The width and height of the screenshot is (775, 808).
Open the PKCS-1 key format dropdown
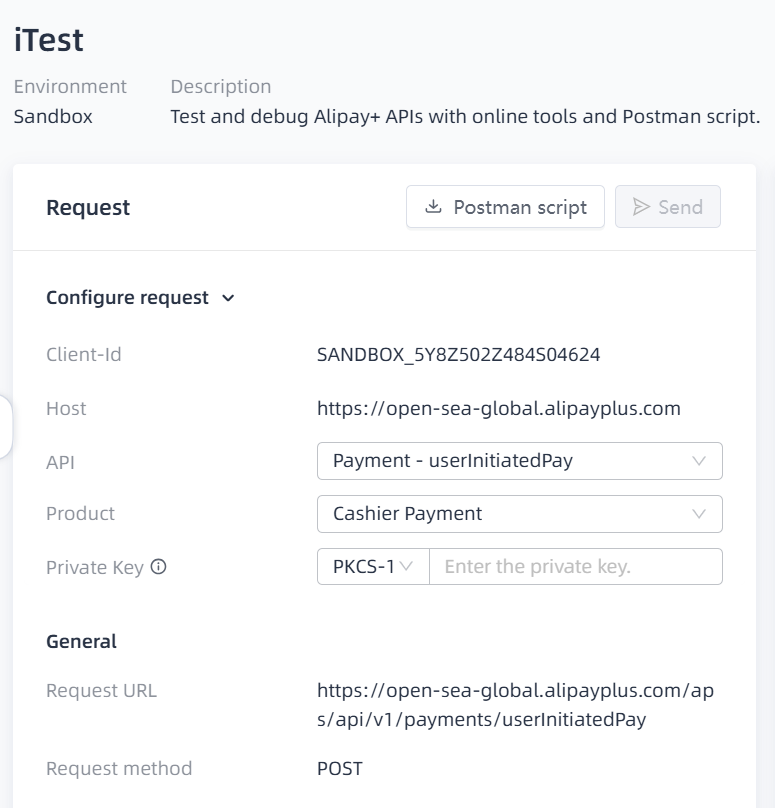(x=373, y=567)
